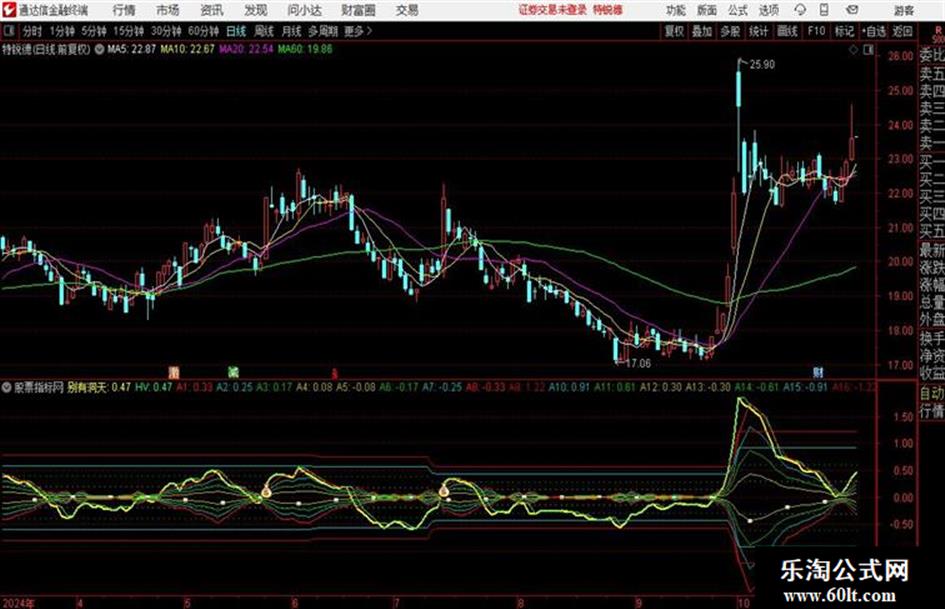945x609 pixels.
Task: Click the 叠加 toolbar button
Action: click(x=702, y=31)
